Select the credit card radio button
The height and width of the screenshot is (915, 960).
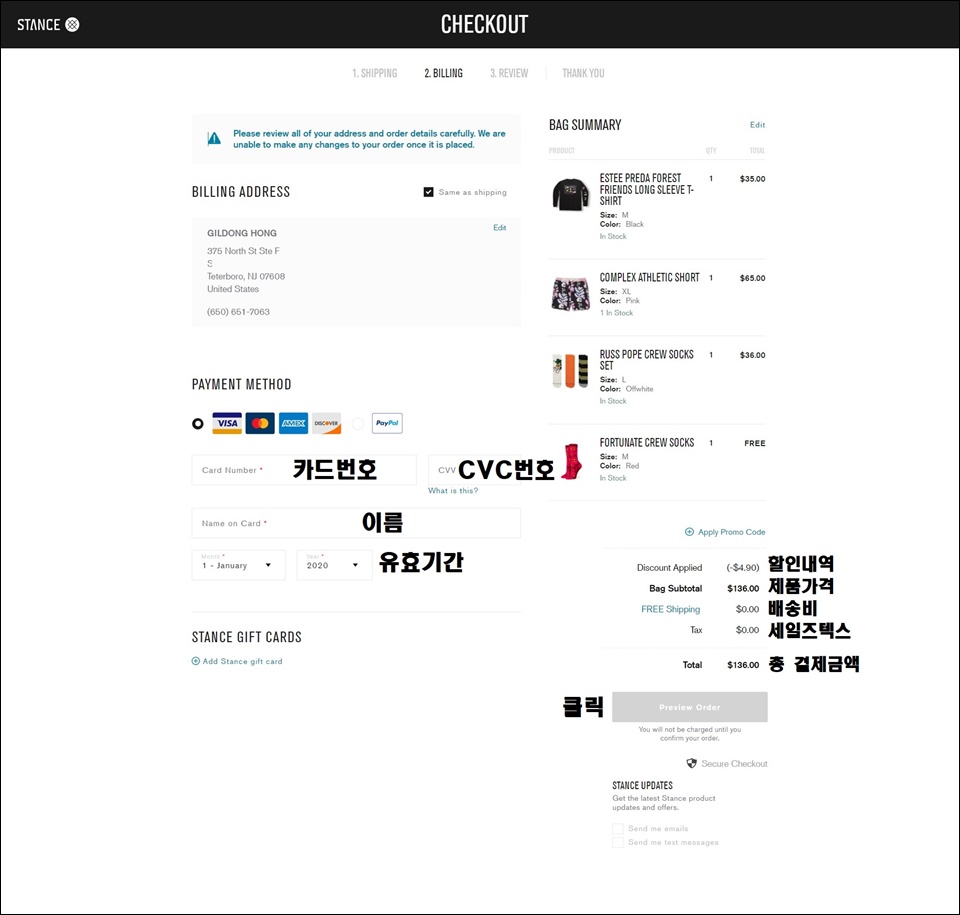(x=198, y=423)
